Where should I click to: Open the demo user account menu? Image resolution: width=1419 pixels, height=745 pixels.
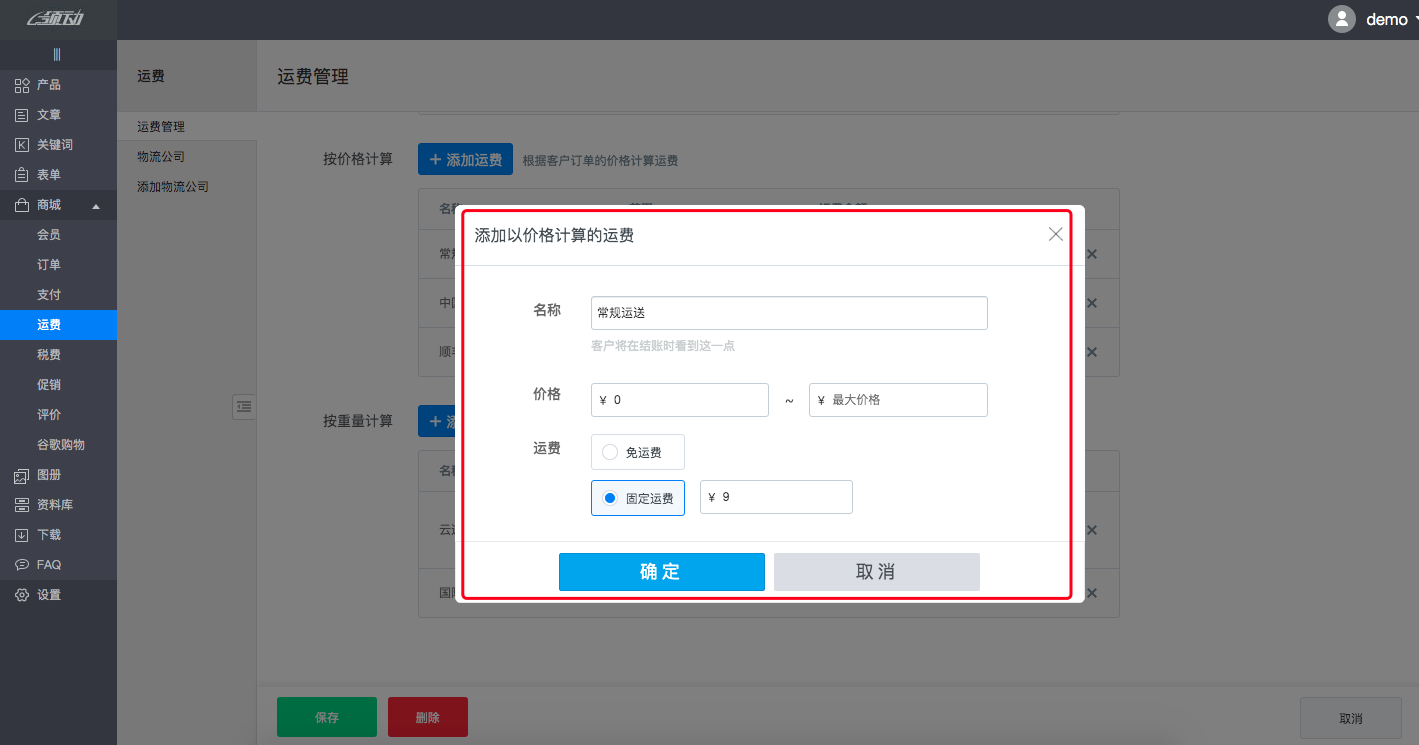[1386, 18]
